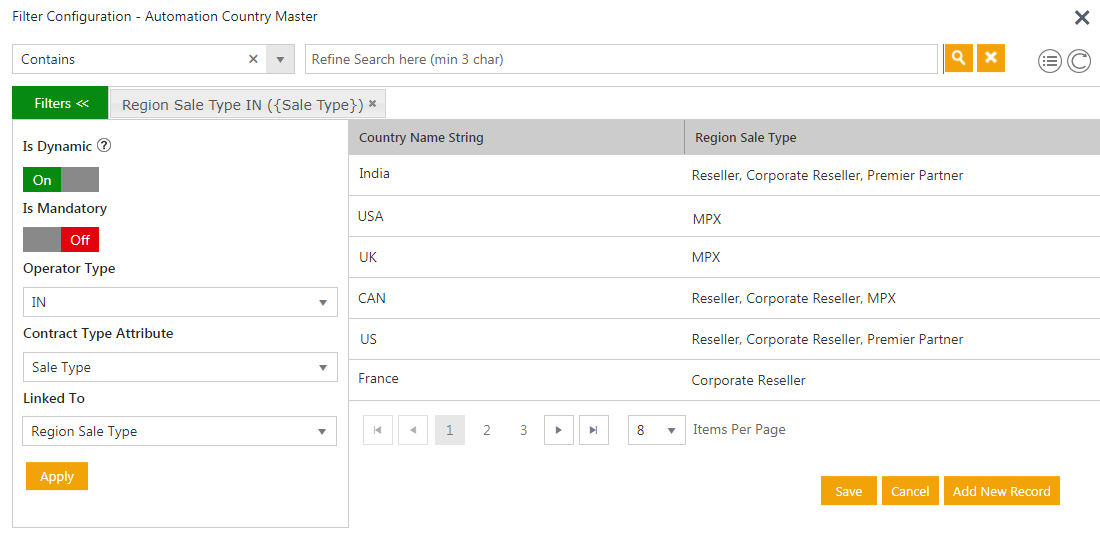The width and height of the screenshot is (1100, 533).
Task: Change the Items Per Page dropdown
Action: tap(657, 430)
